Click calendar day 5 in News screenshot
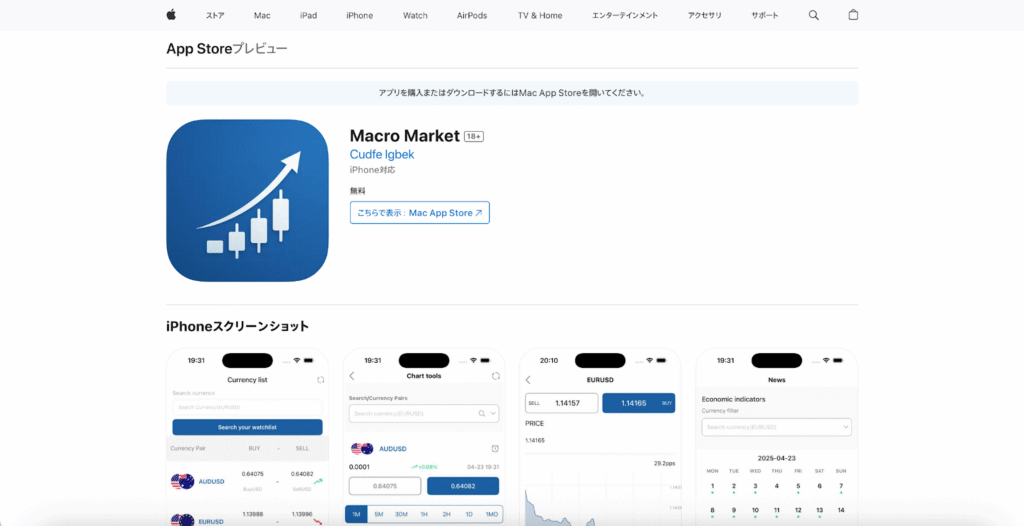This screenshot has height=526, width=1024. click(798, 486)
